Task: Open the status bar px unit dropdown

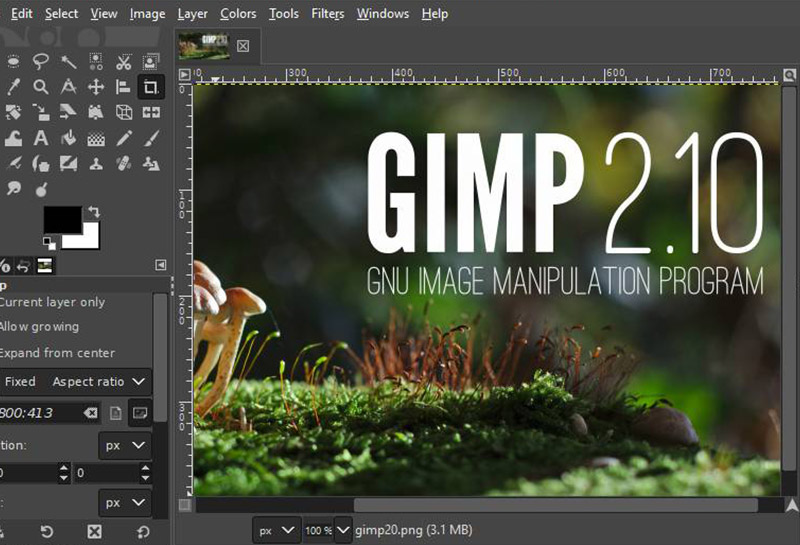Action: coord(277,530)
